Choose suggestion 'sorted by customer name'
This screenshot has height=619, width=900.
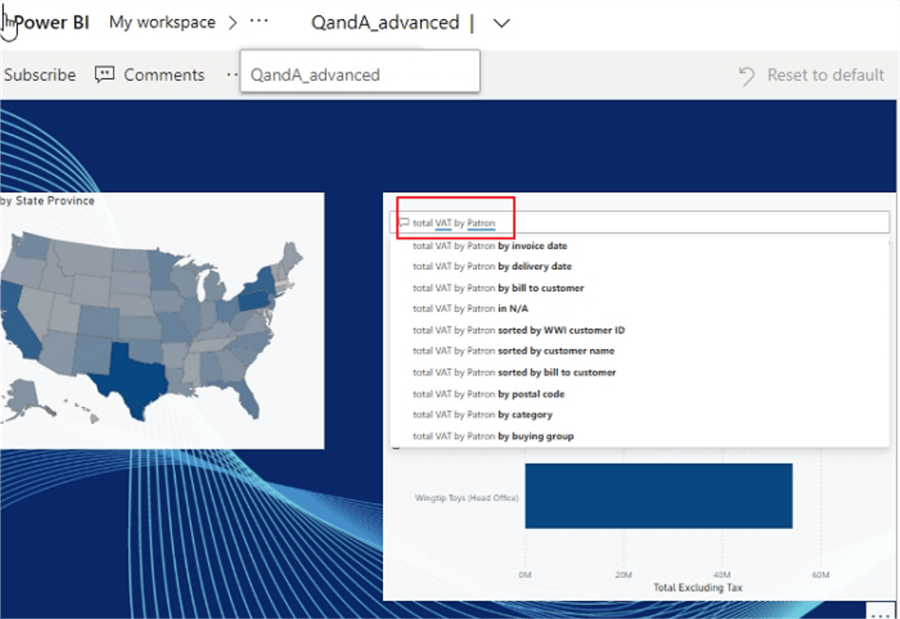tap(640, 351)
